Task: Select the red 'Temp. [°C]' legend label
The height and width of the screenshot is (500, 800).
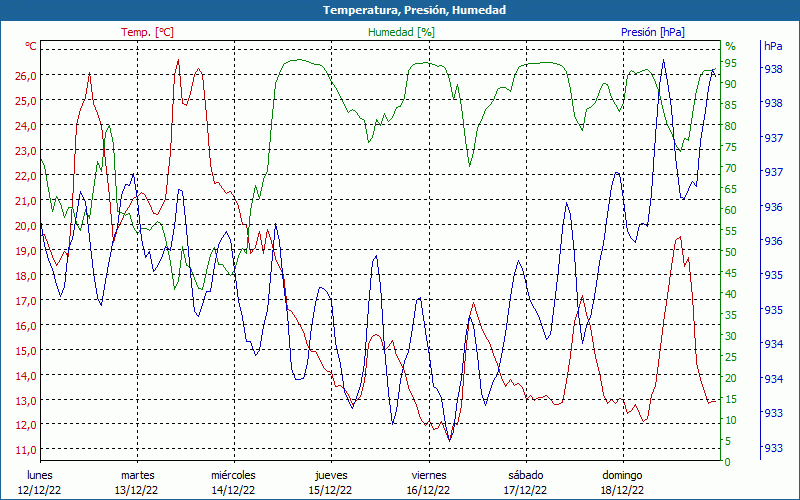Action: pyautogui.click(x=147, y=32)
